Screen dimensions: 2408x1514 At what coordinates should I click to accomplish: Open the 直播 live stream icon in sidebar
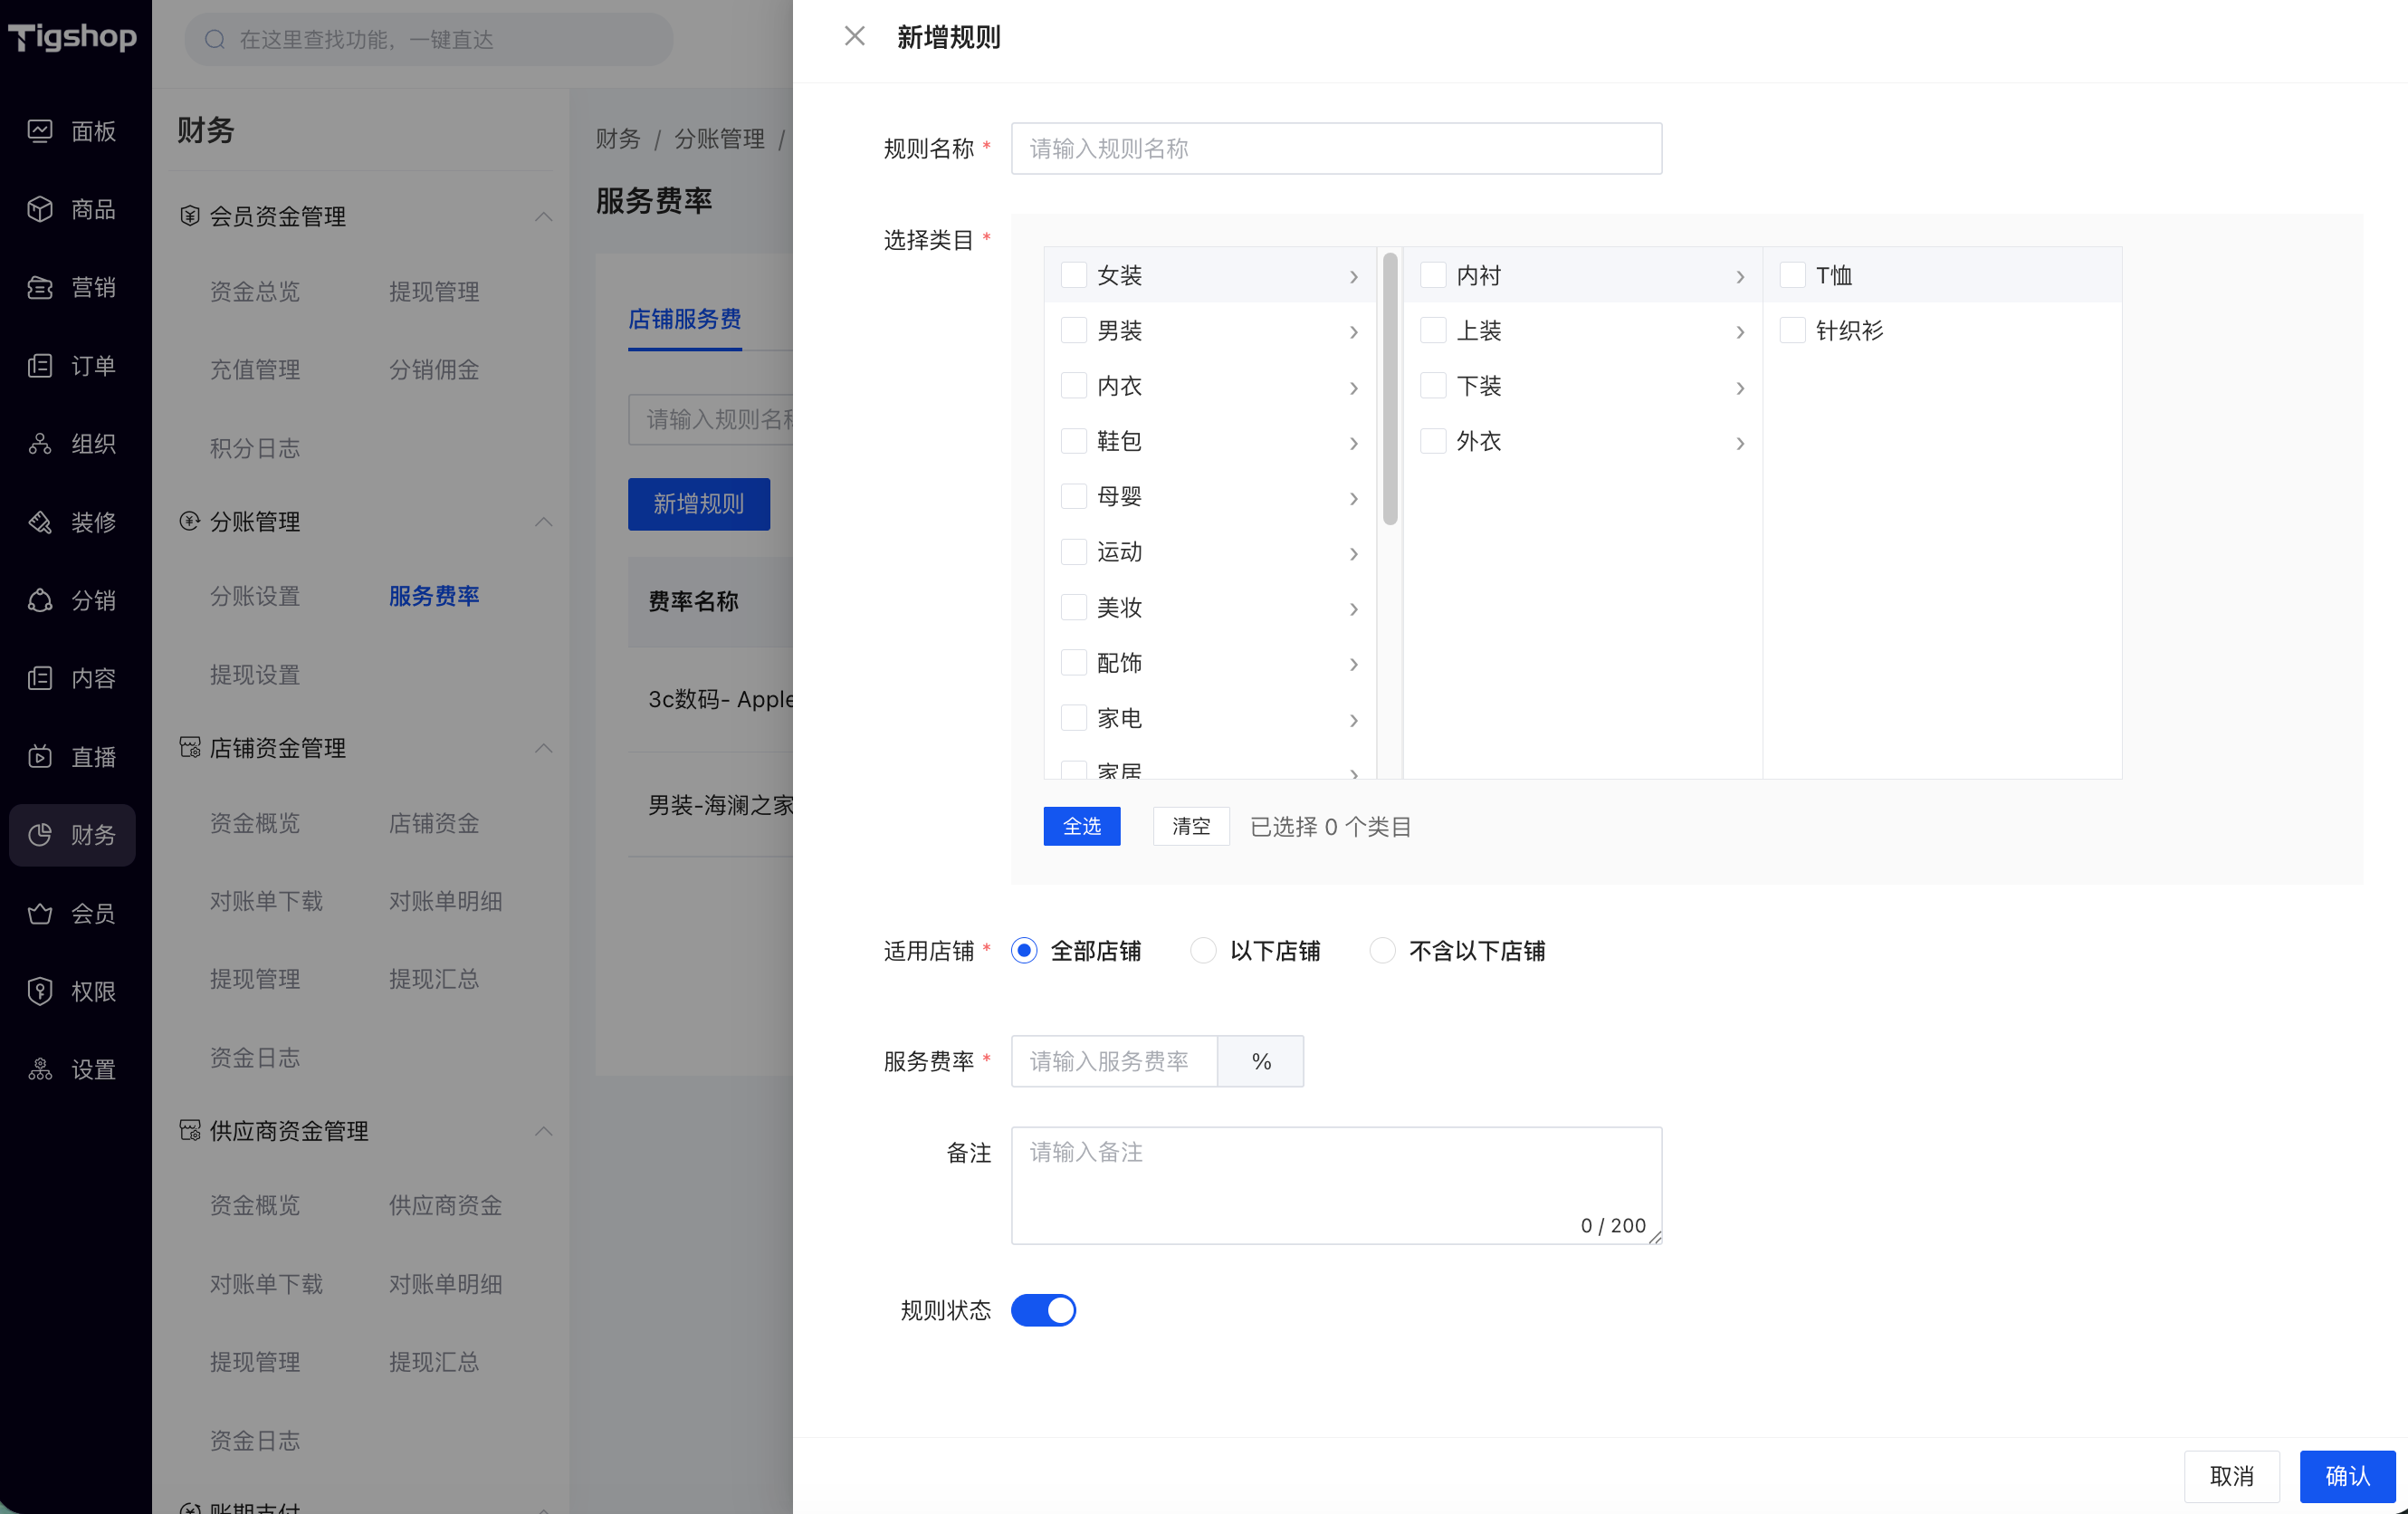[40, 757]
